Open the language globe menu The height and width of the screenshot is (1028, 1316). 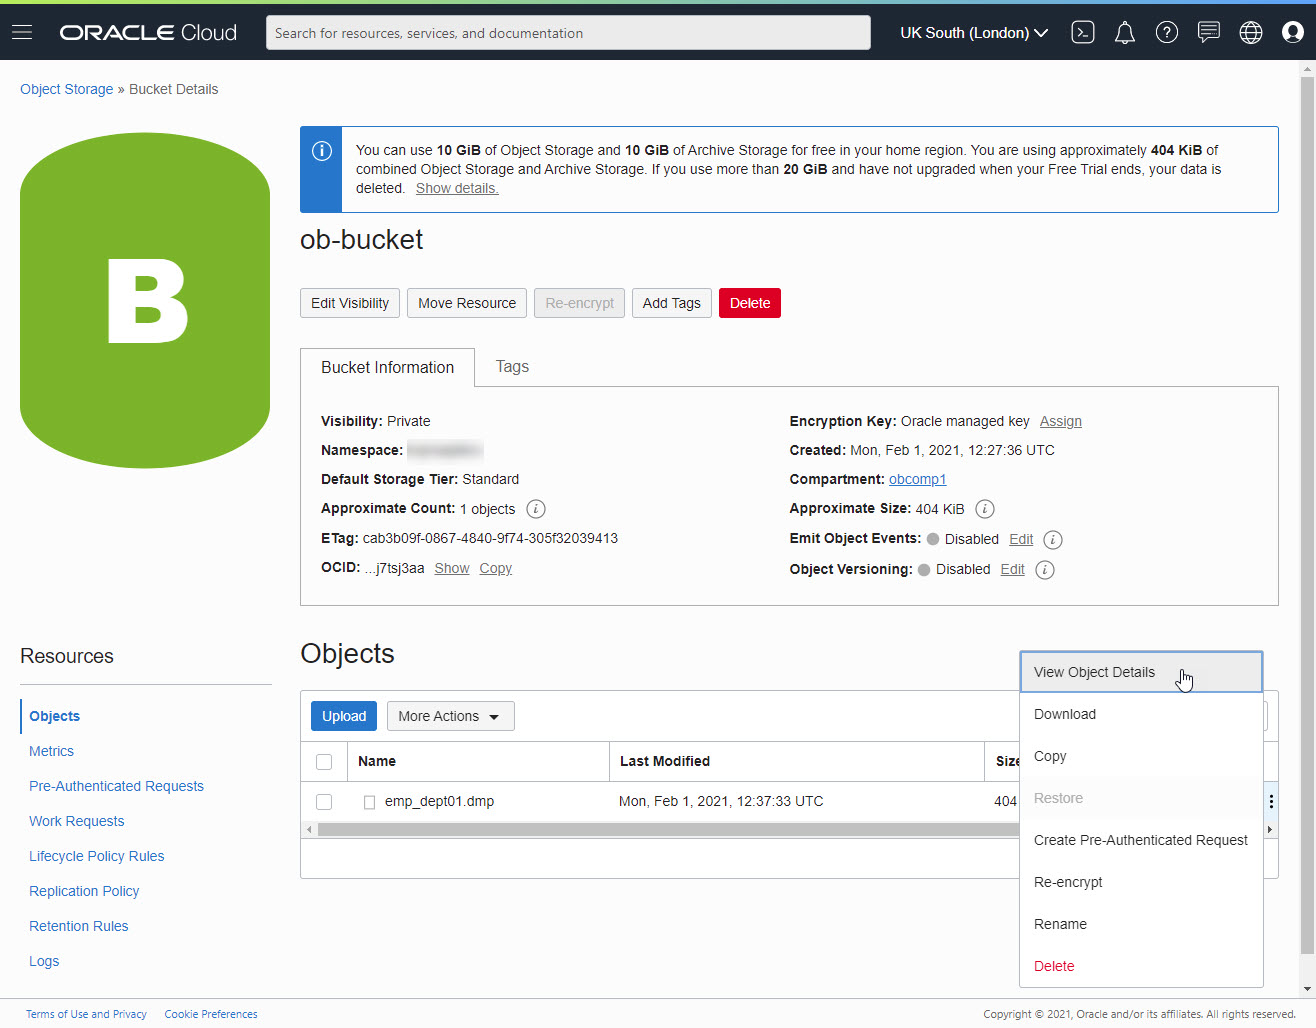(1251, 33)
